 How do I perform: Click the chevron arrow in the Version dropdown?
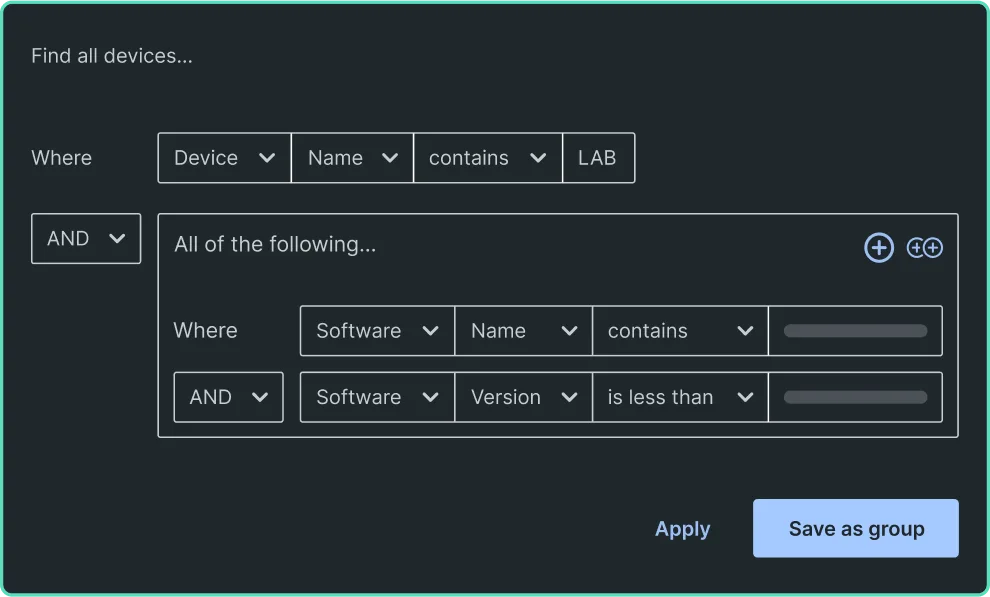coord(569,397)
